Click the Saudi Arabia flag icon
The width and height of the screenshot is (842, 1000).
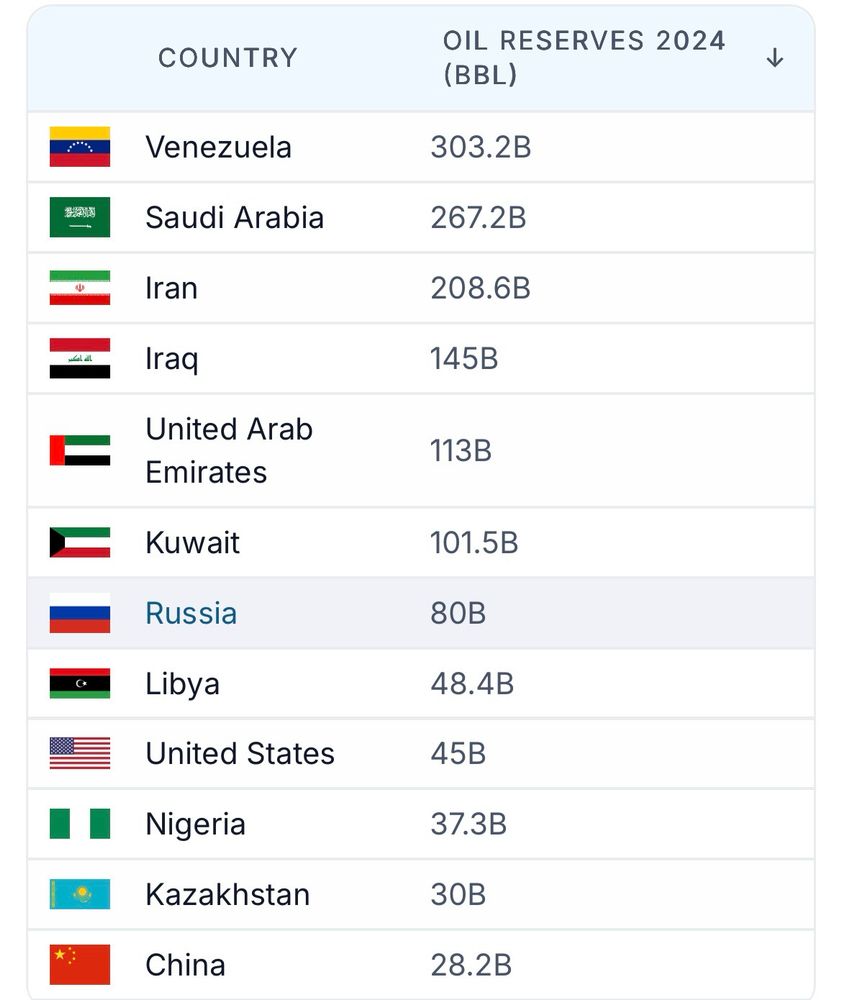tap(80, 217)
